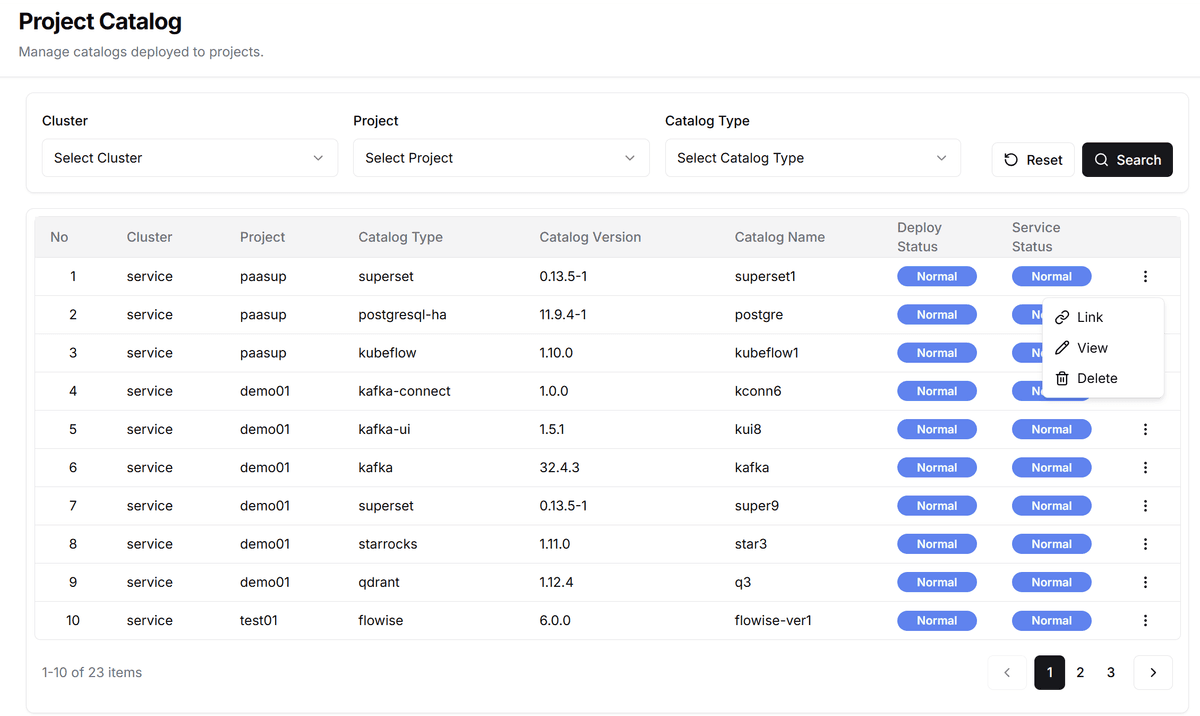
Task: Go to page 2
Action: click(x=1080, y=673)
